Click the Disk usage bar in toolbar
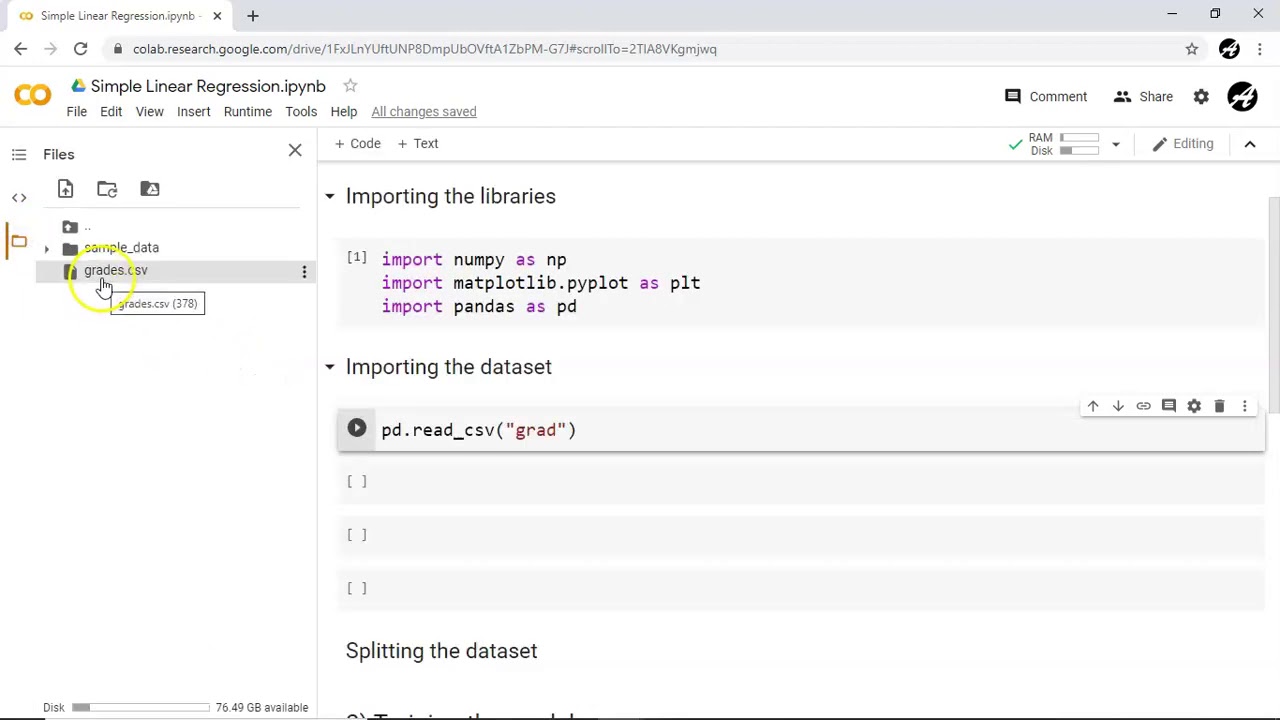 1080,151
